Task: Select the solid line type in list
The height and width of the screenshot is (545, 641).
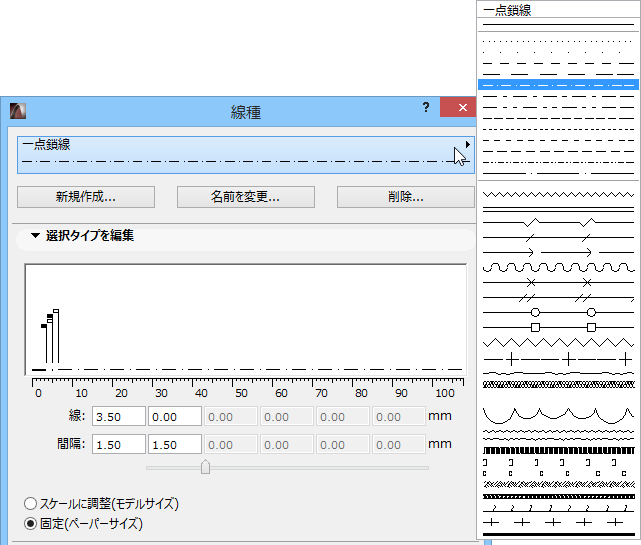Action: point(558,25)
